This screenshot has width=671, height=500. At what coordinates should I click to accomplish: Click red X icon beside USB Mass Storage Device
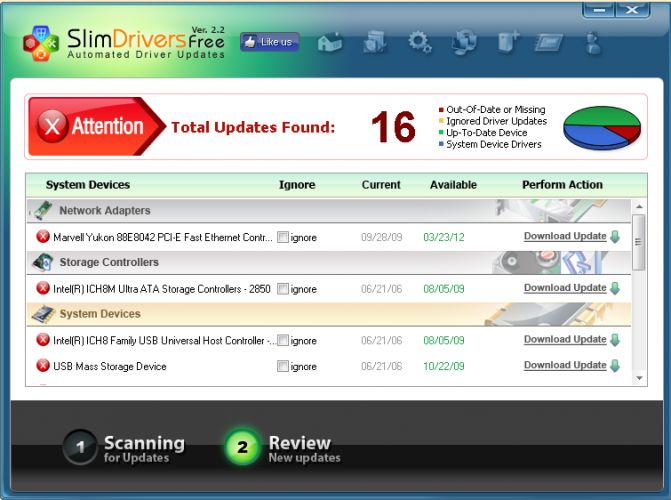(x=43, y=366)
